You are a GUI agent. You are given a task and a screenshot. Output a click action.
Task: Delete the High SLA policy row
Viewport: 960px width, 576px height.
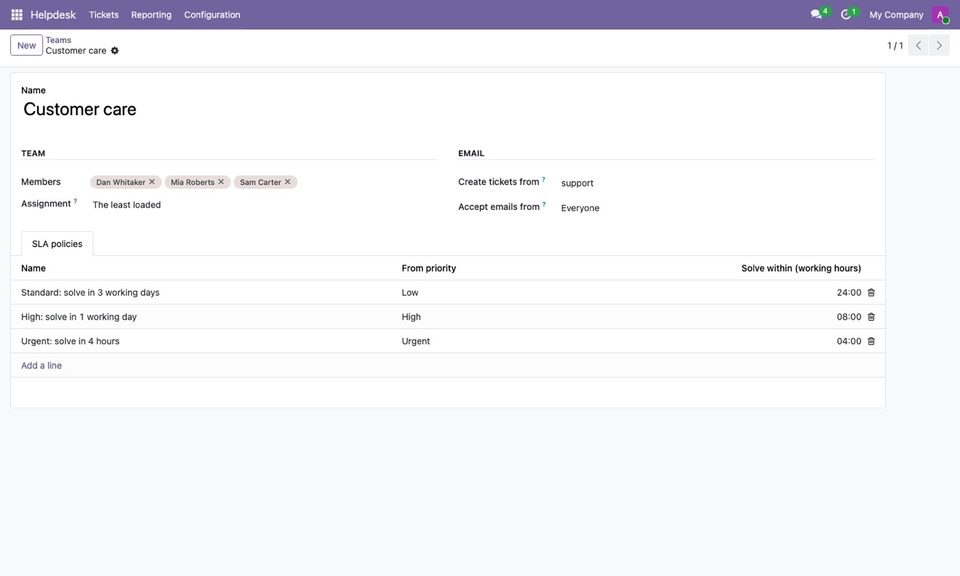pos(871,317)
